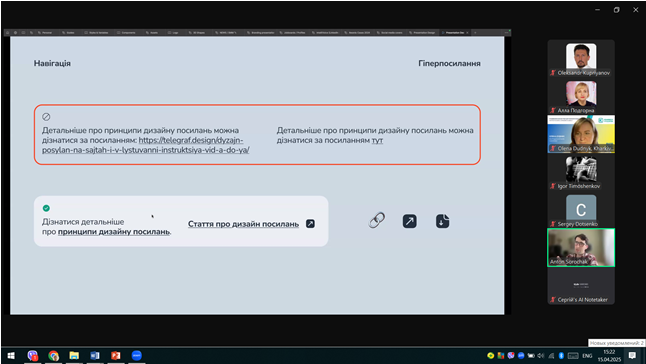Open the clock and date showing 15:22
Image resolution: width=646 pixels, height=364 pixels.
coord(609,356)
